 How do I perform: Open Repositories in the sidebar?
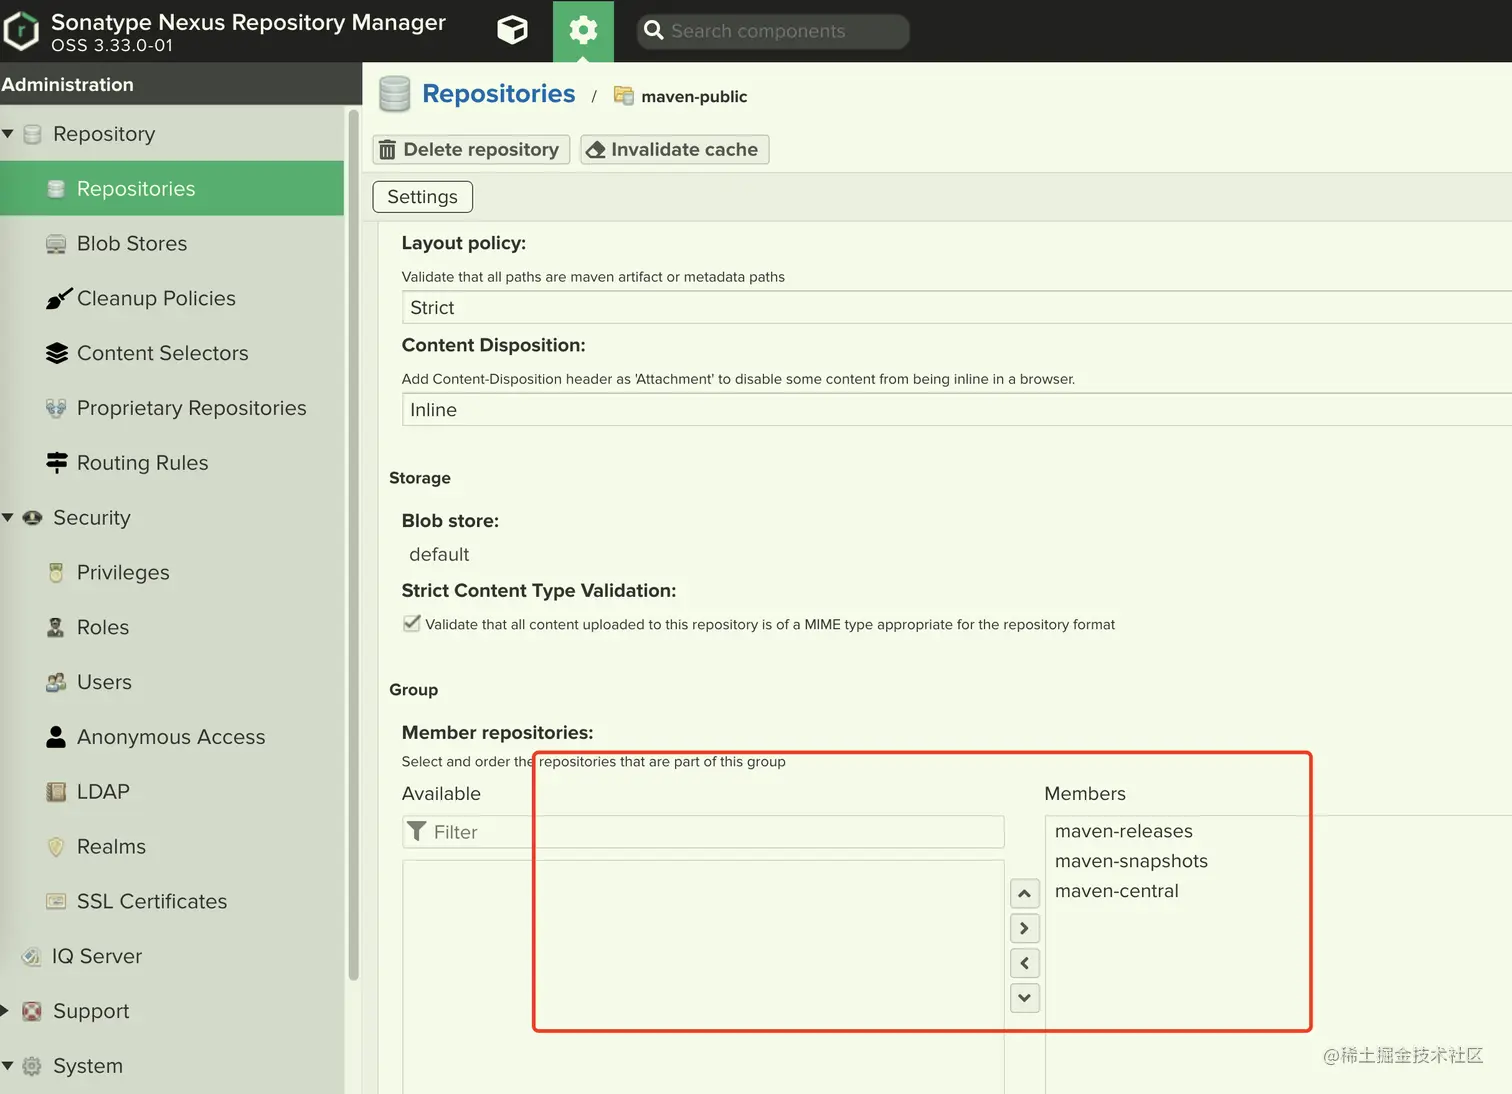point(172,188)
